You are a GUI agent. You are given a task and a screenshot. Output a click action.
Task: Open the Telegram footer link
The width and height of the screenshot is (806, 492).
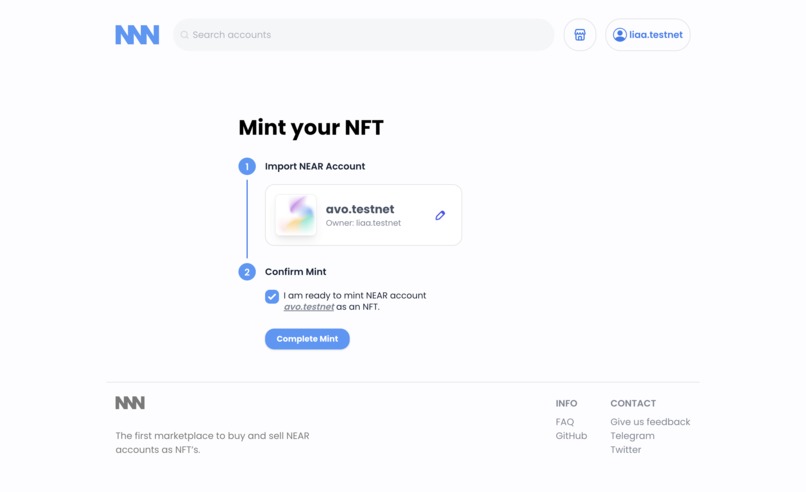(x=632, y=436)
